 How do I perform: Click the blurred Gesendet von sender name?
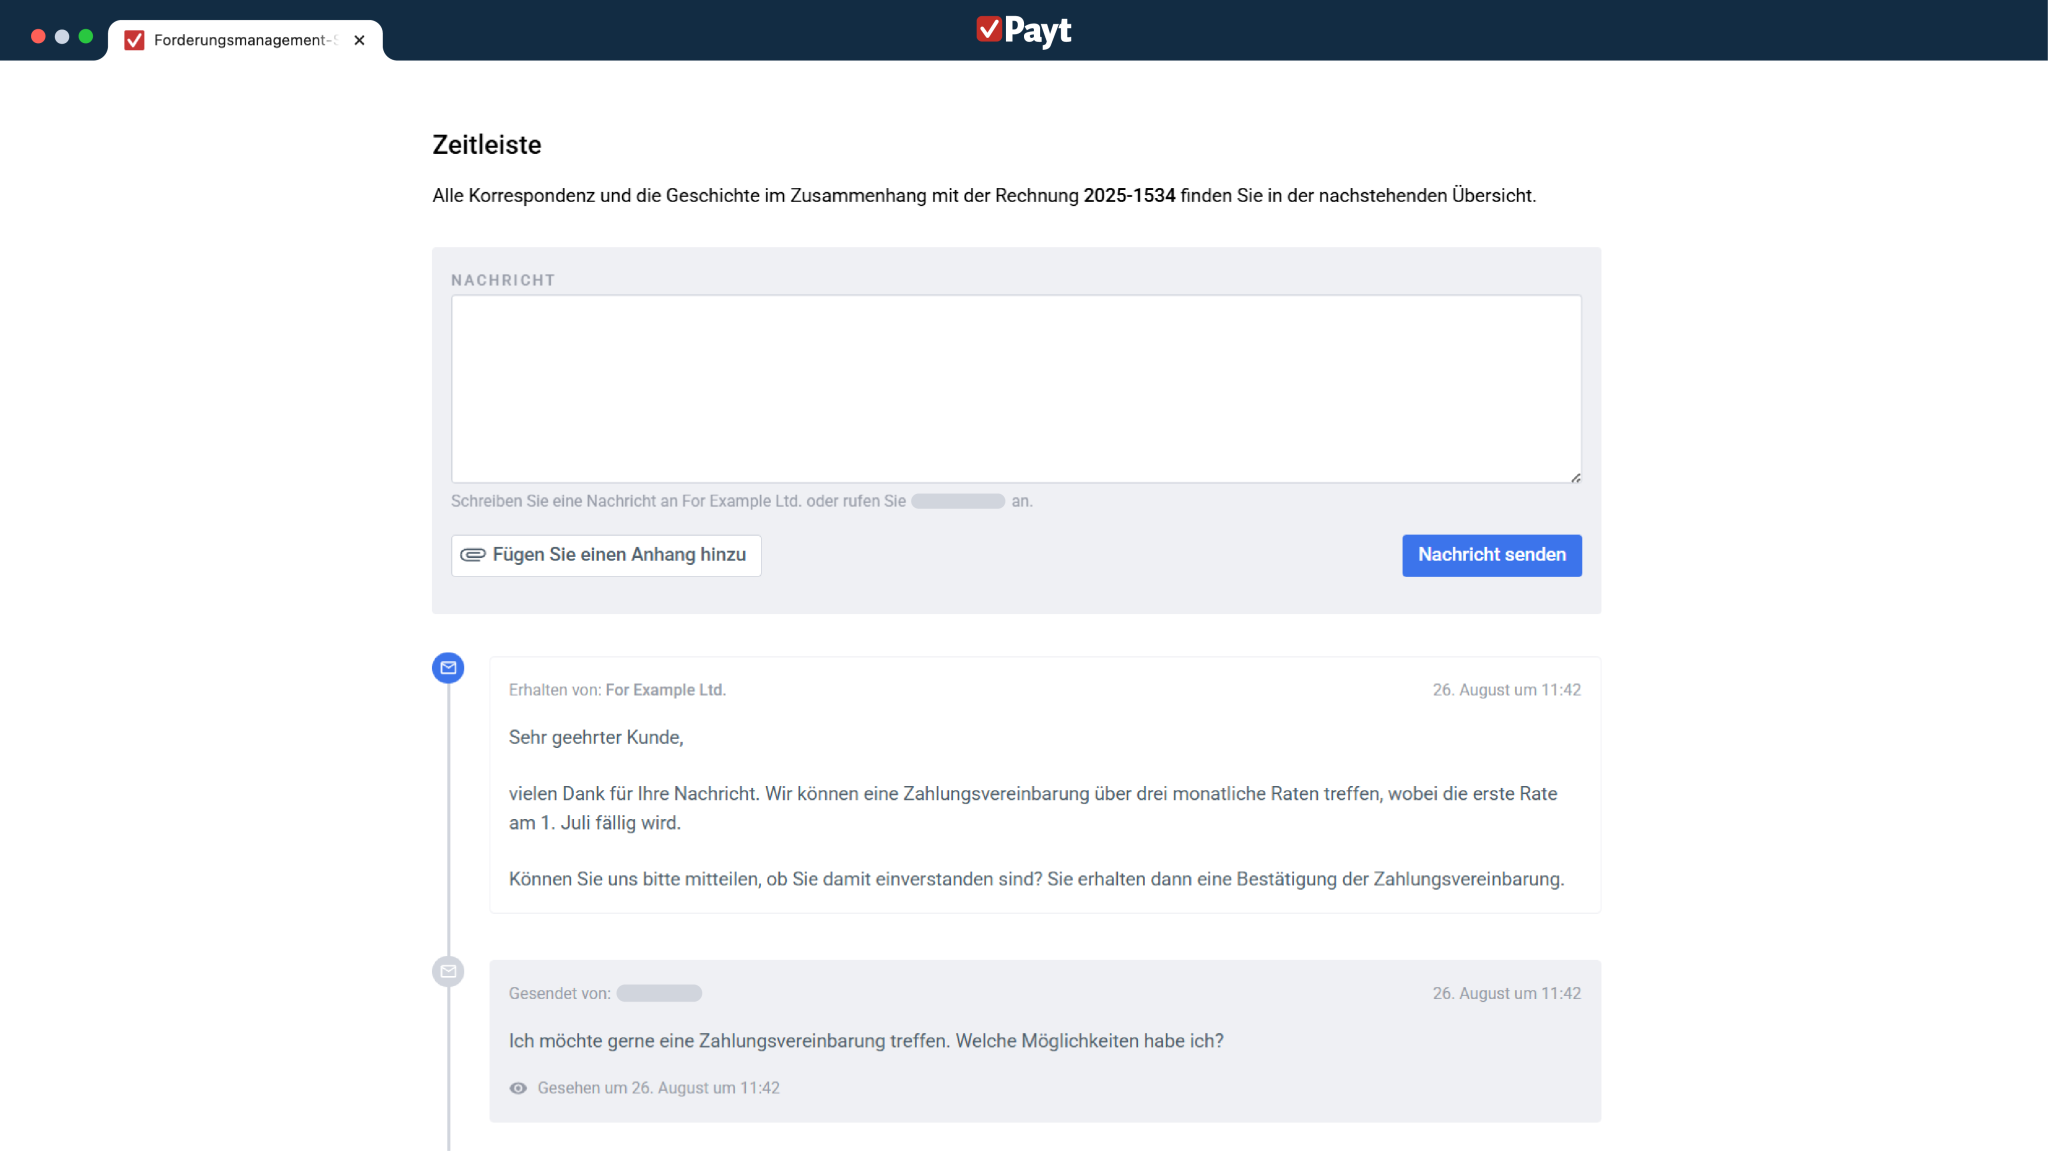coord(659,993)
